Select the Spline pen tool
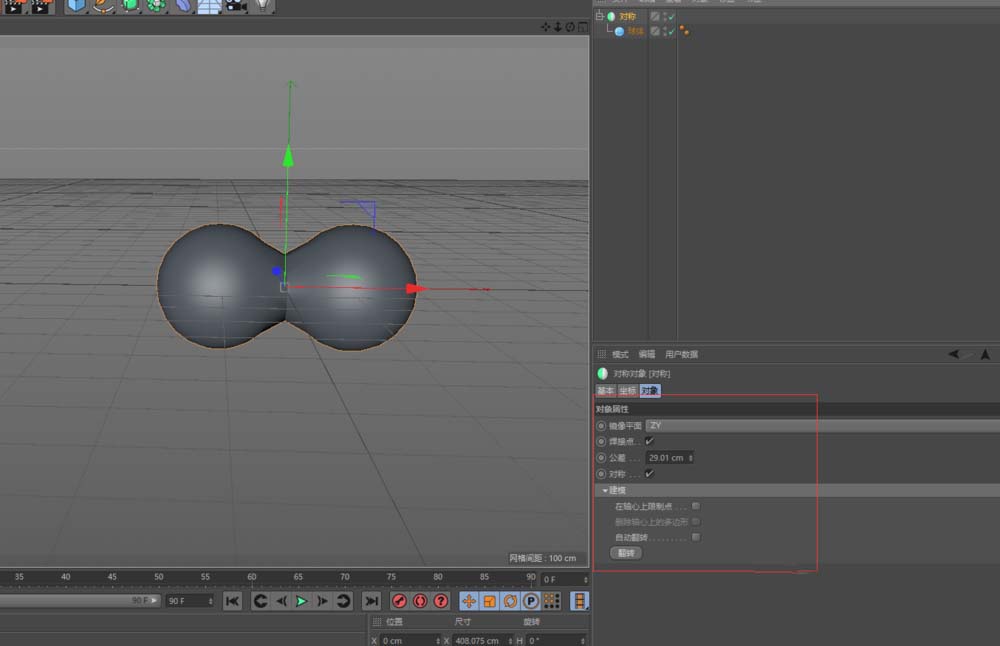 (104, 8)
